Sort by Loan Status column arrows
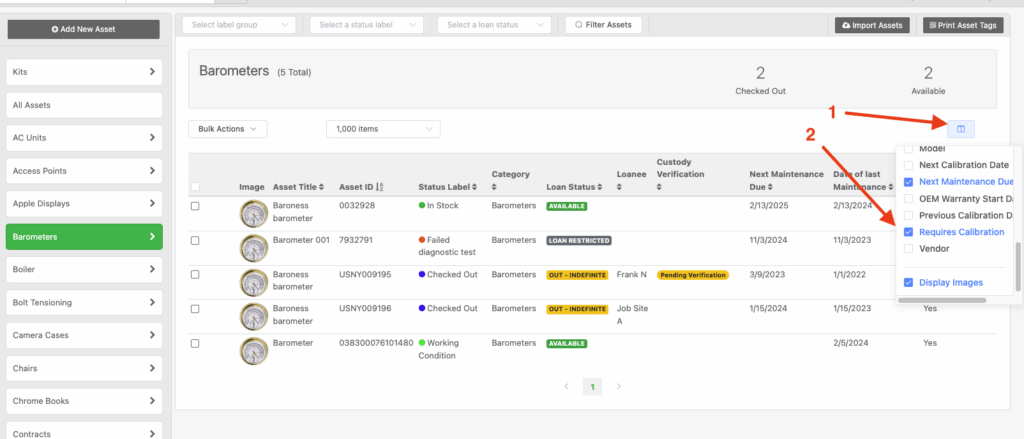The height and width of the screenshot is (439, 1024). coord(600,187)
